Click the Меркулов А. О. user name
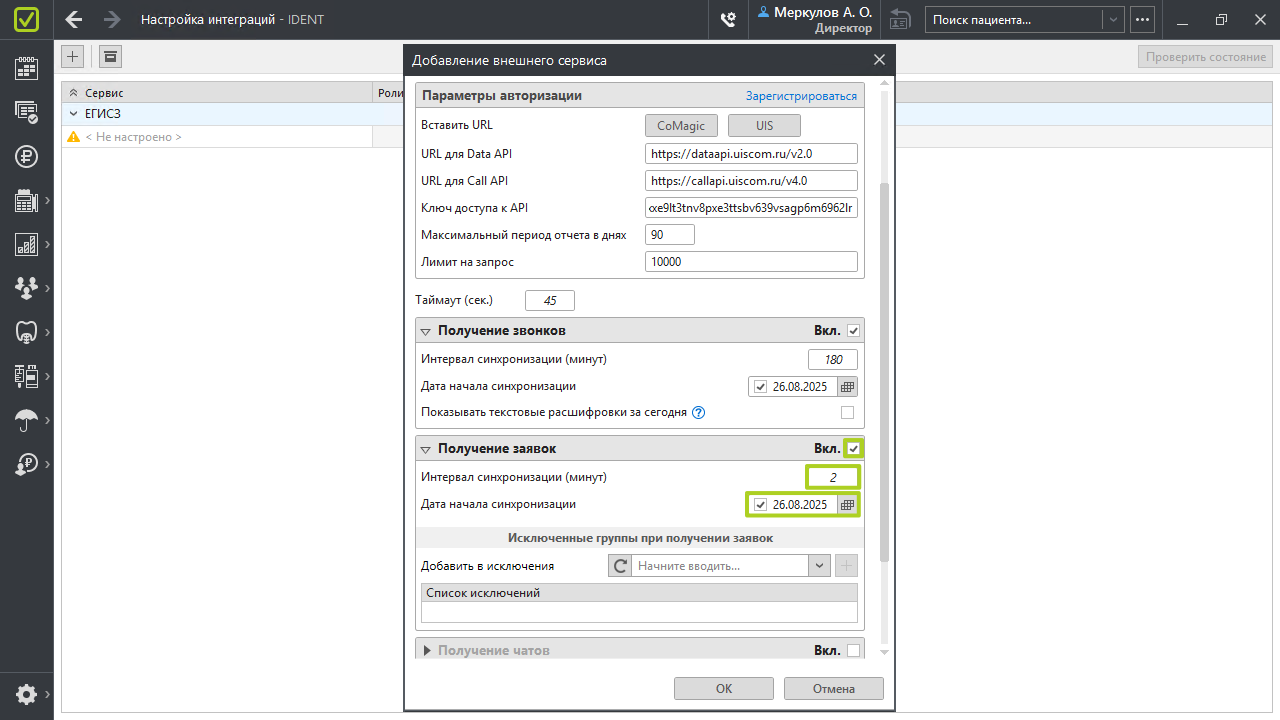Image resolution: width=1280 pixels, height=720 pixels. [x=823, y=12]
